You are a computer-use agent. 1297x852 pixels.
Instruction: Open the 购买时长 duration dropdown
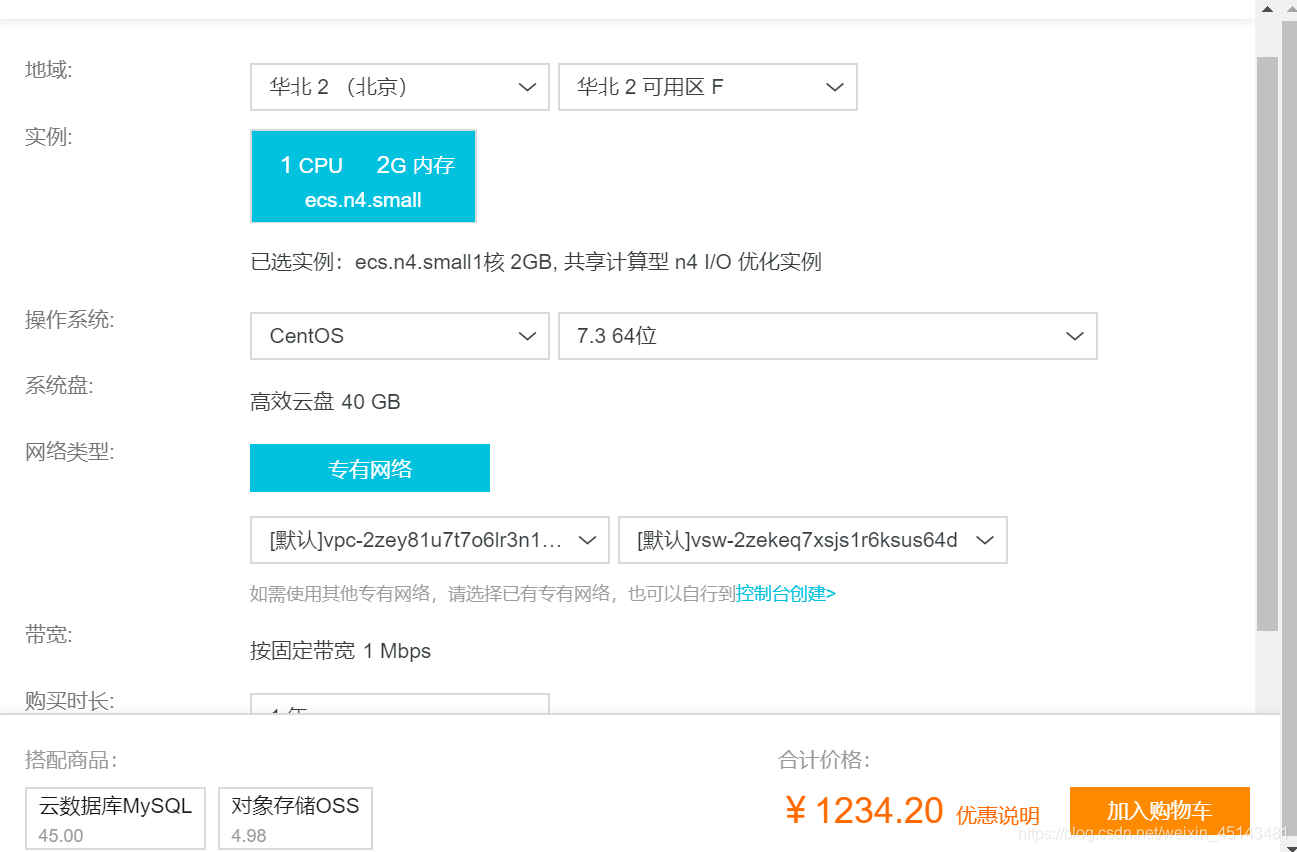400,704
